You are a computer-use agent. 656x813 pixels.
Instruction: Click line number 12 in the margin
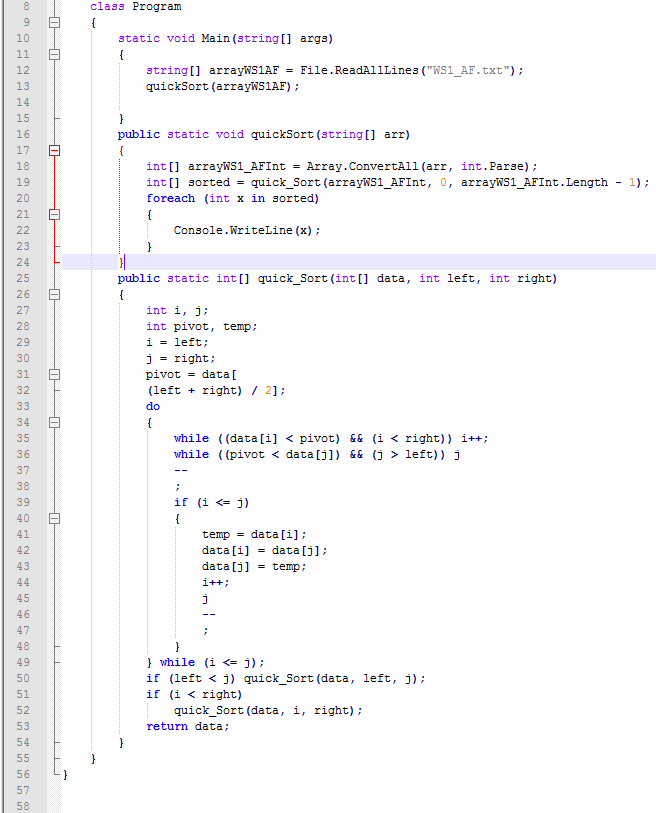[x=23, y=70]
